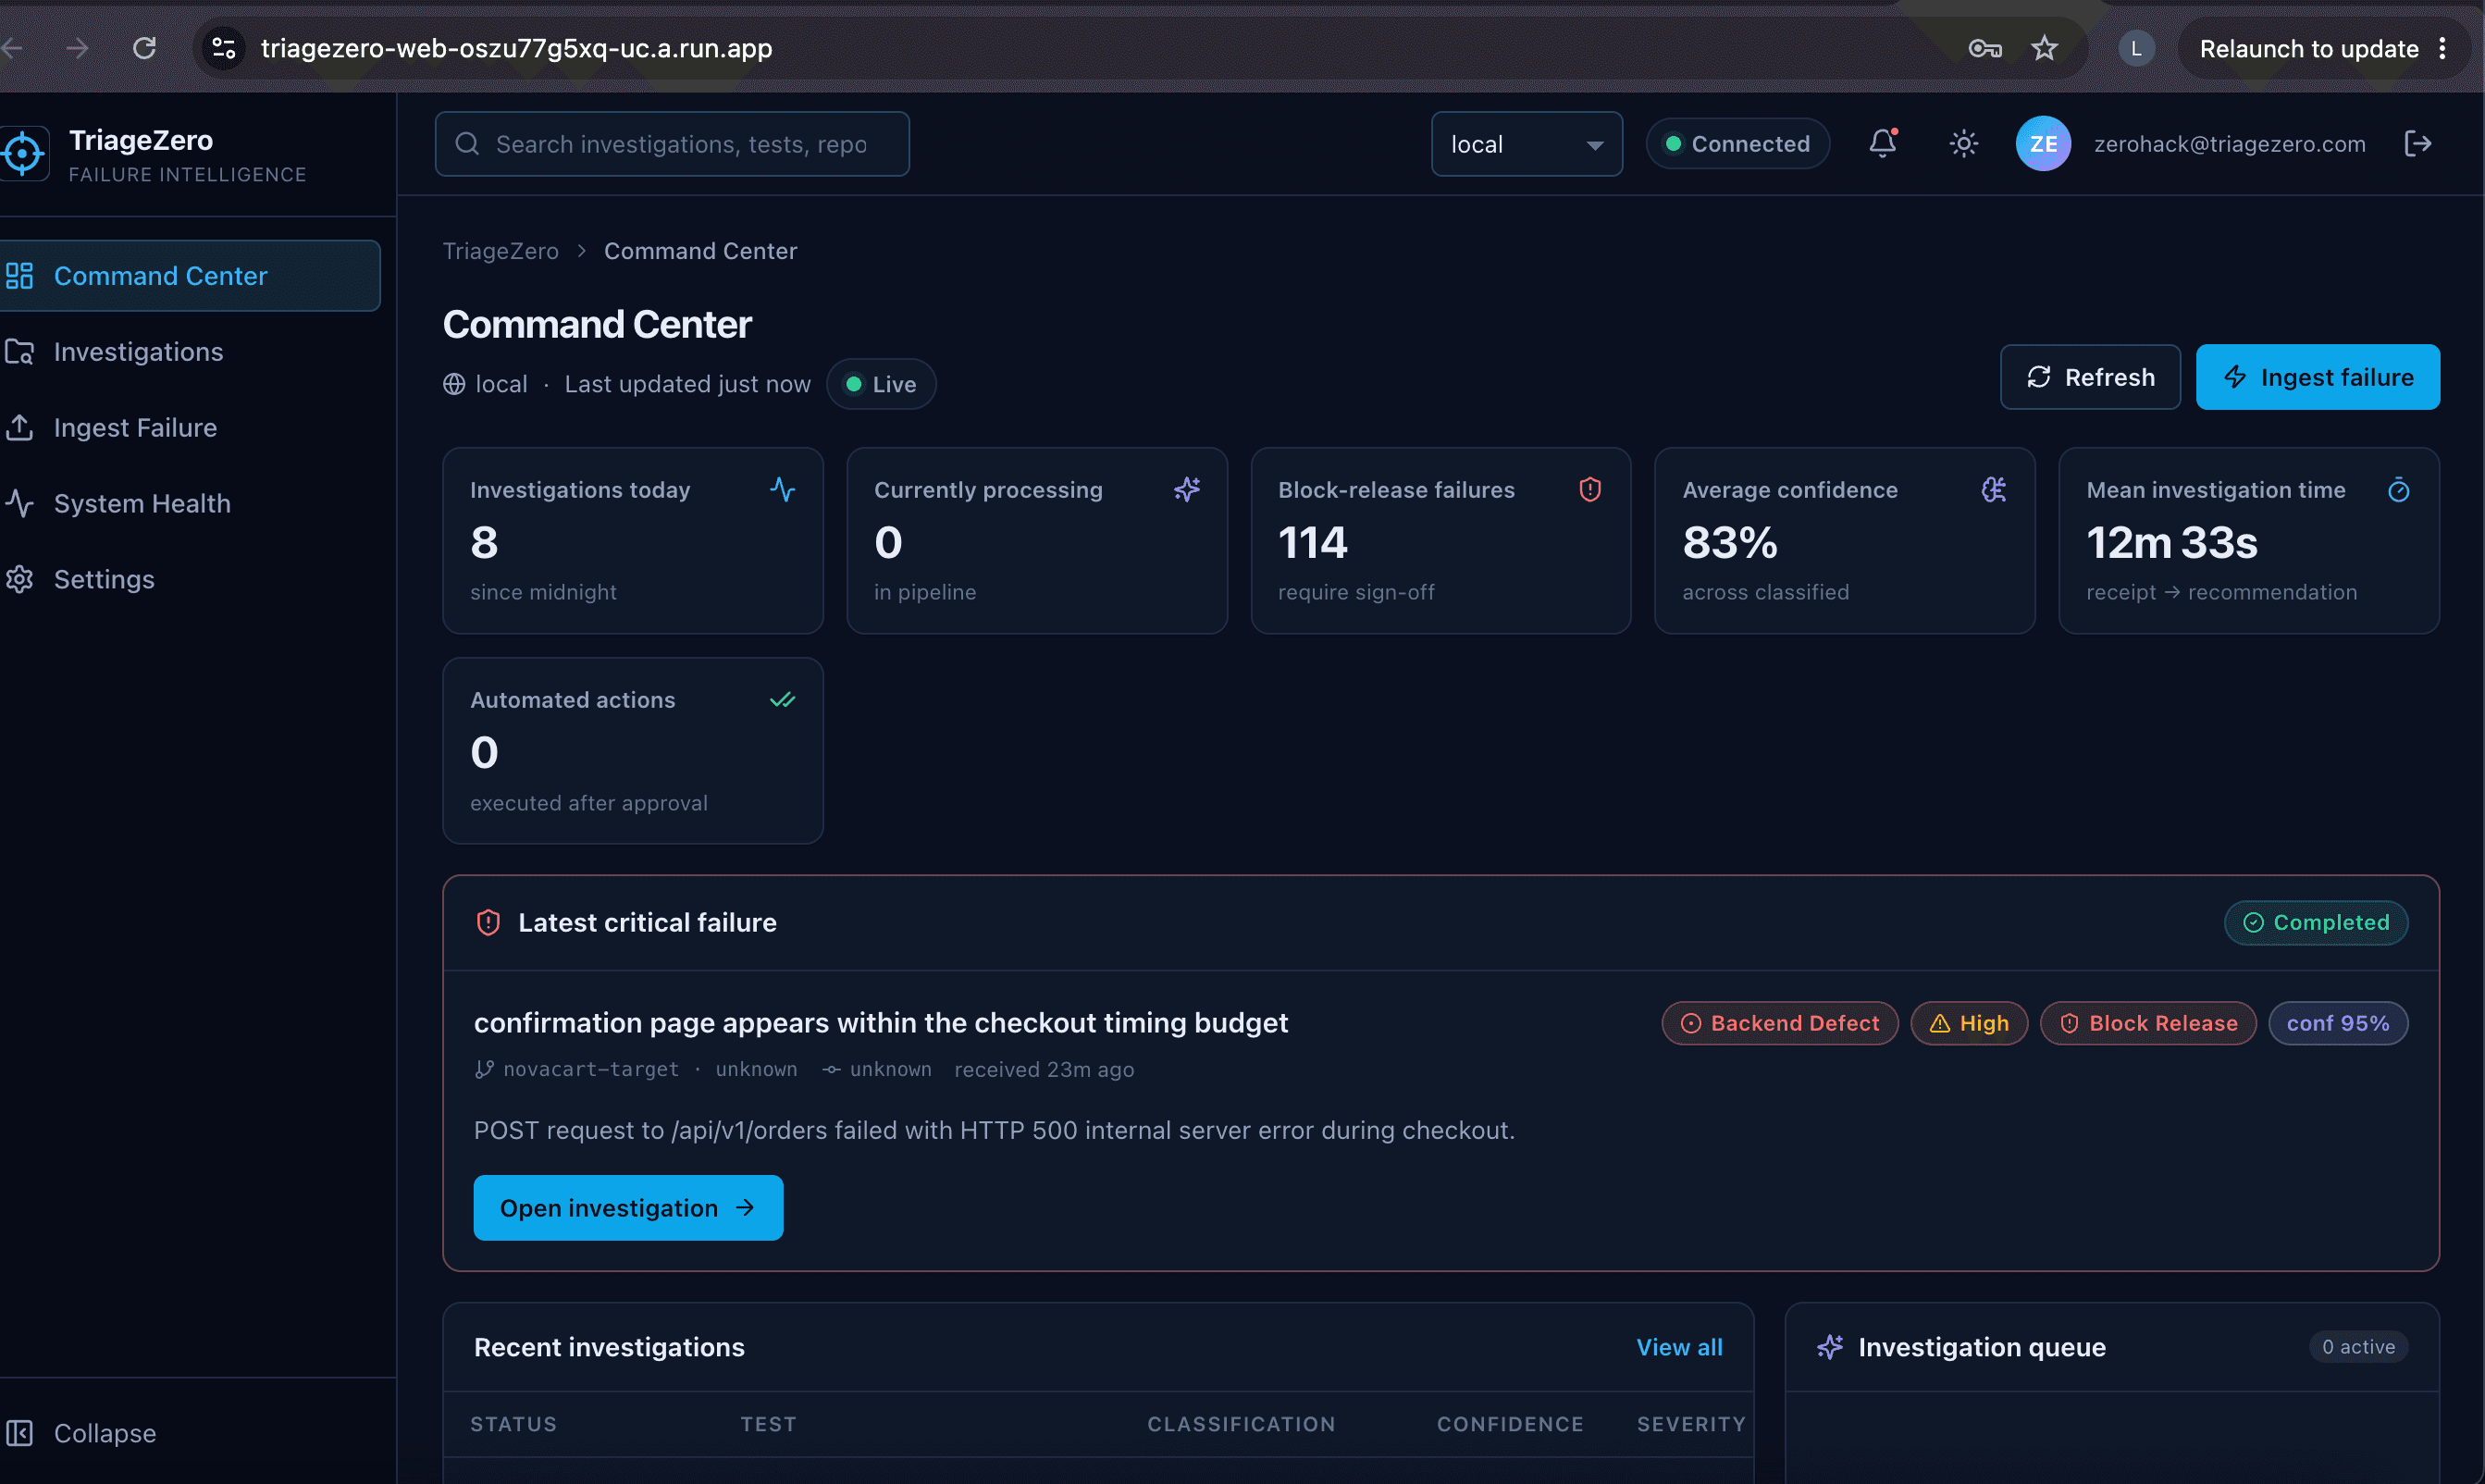Image resolution: width=2485 pixels, height=1484 pixels.
Task: Click the Live status badge
Action: pos(881,384)
